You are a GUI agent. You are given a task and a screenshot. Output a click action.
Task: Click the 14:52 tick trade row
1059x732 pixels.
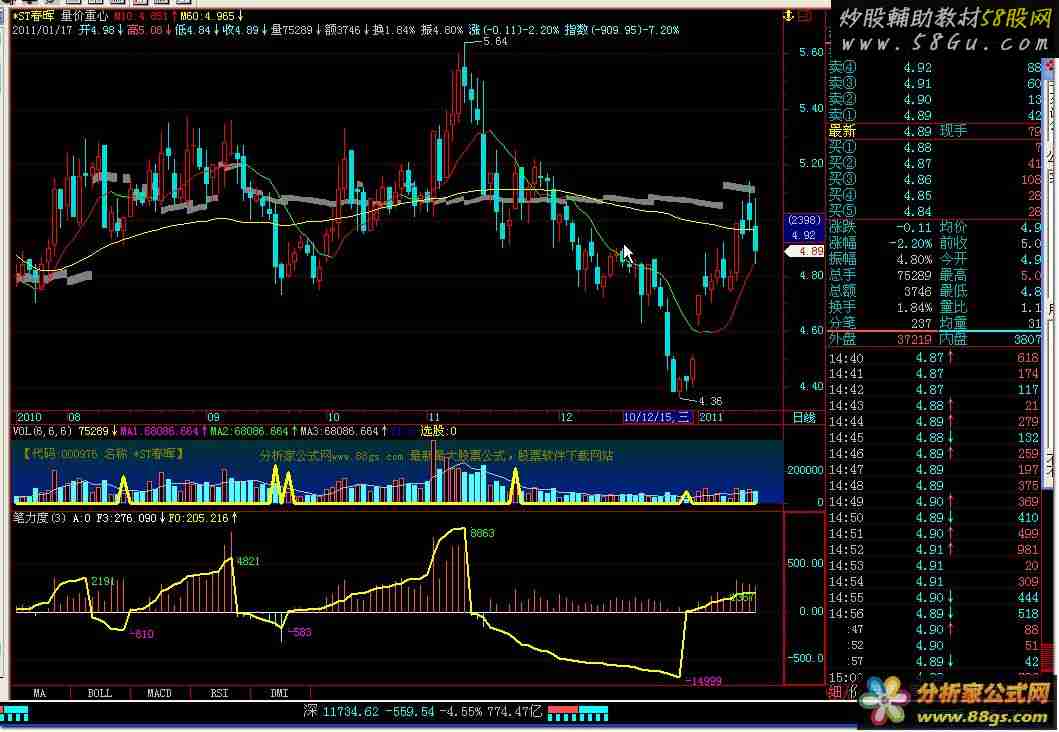[x=935, y=550]
